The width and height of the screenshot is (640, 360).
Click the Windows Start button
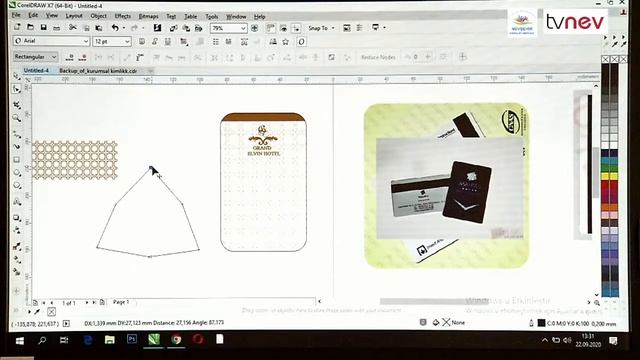coord(20,340)
